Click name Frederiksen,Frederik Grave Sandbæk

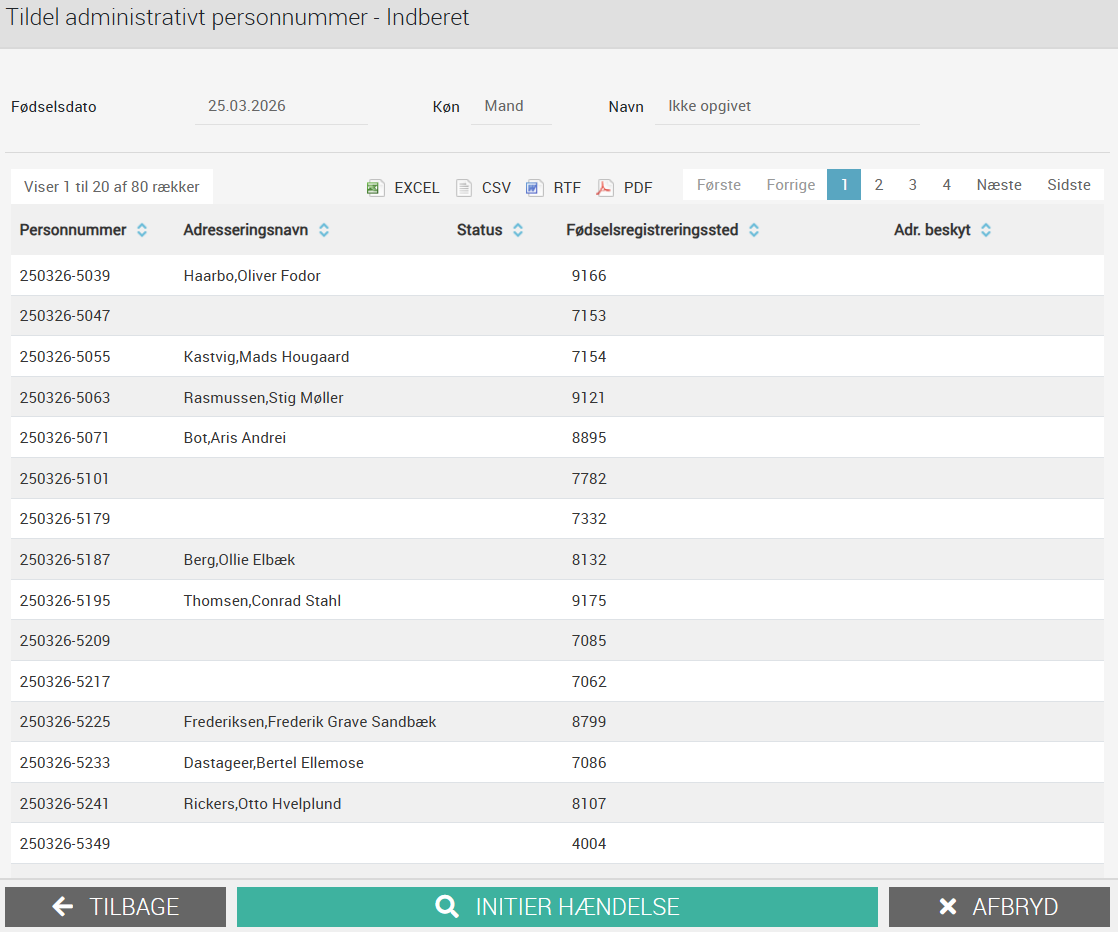click(309, 722)
